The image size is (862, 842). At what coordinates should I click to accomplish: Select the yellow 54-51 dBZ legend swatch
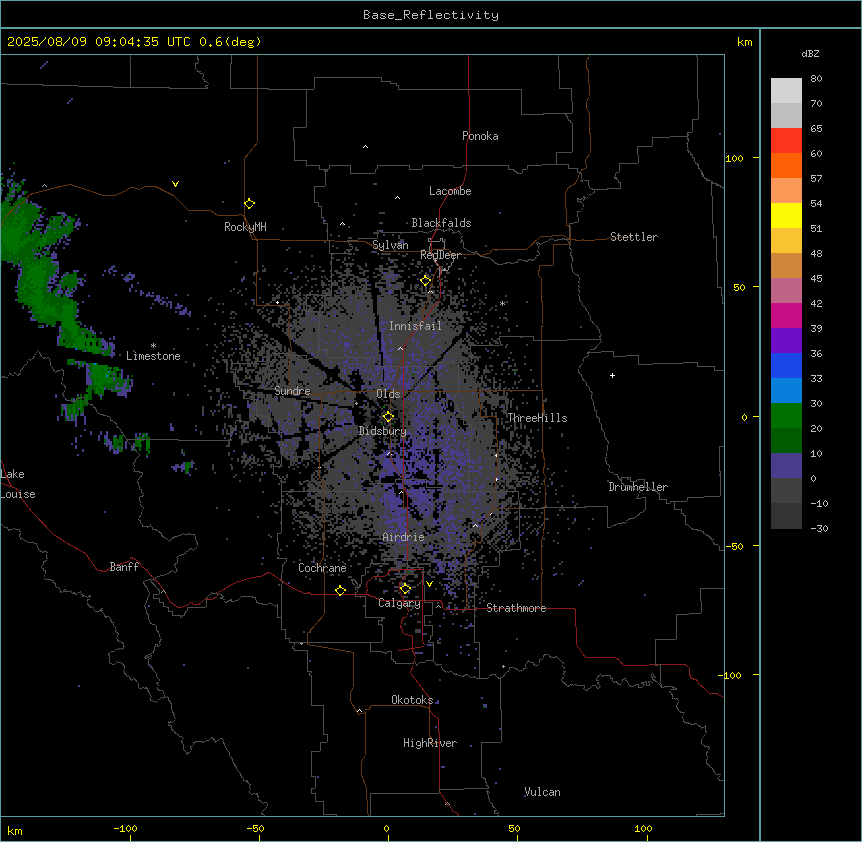[786, 216]
